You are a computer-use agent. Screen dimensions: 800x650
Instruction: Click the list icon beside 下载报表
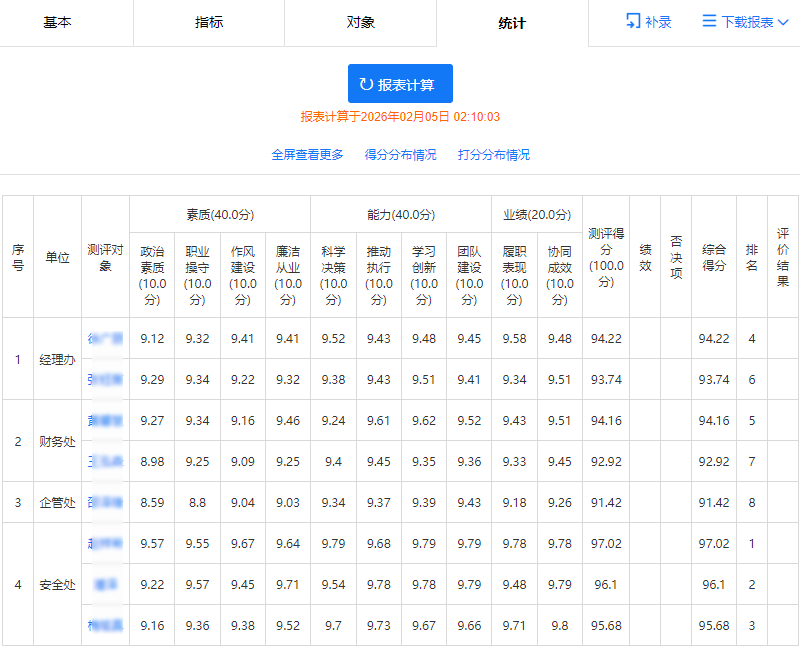pyautogui.click(x=706, y=21)
